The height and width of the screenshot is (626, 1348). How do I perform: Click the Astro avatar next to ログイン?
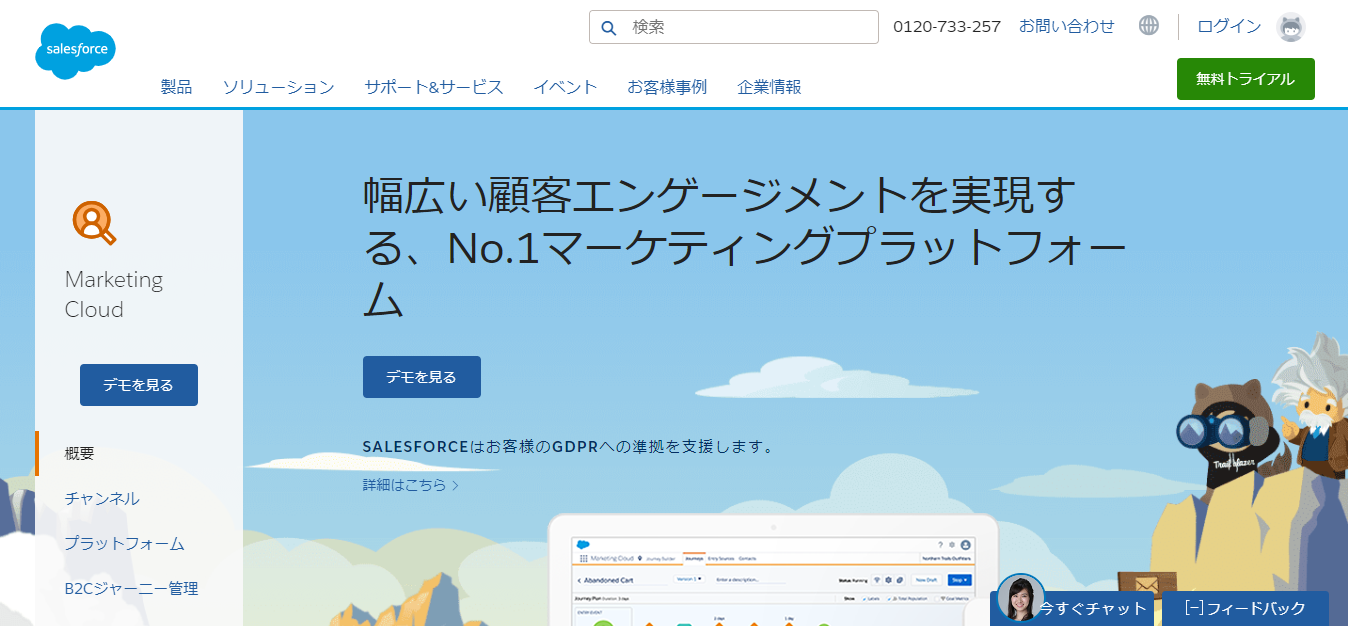(x=1291, y=27)
